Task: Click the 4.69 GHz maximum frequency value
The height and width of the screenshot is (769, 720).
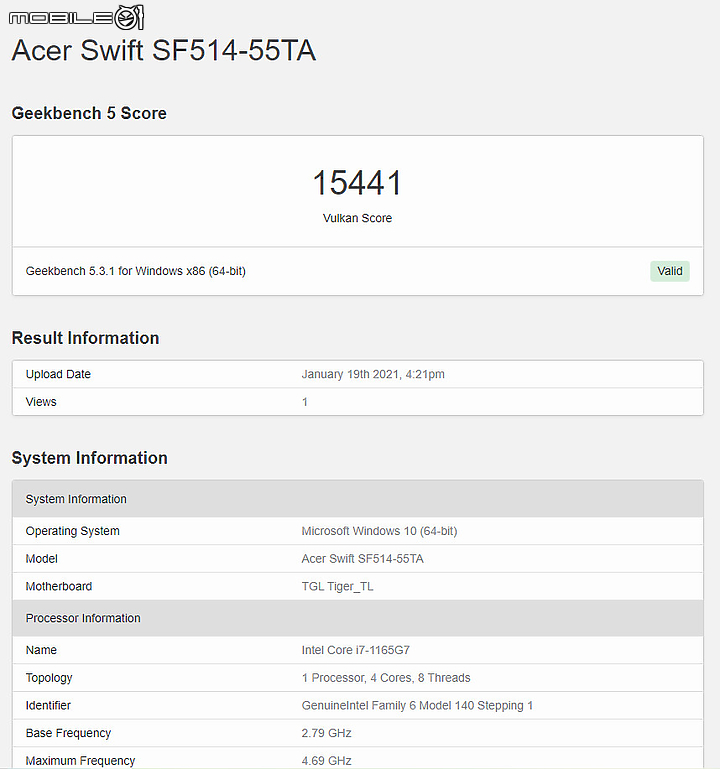Action: 327,761
